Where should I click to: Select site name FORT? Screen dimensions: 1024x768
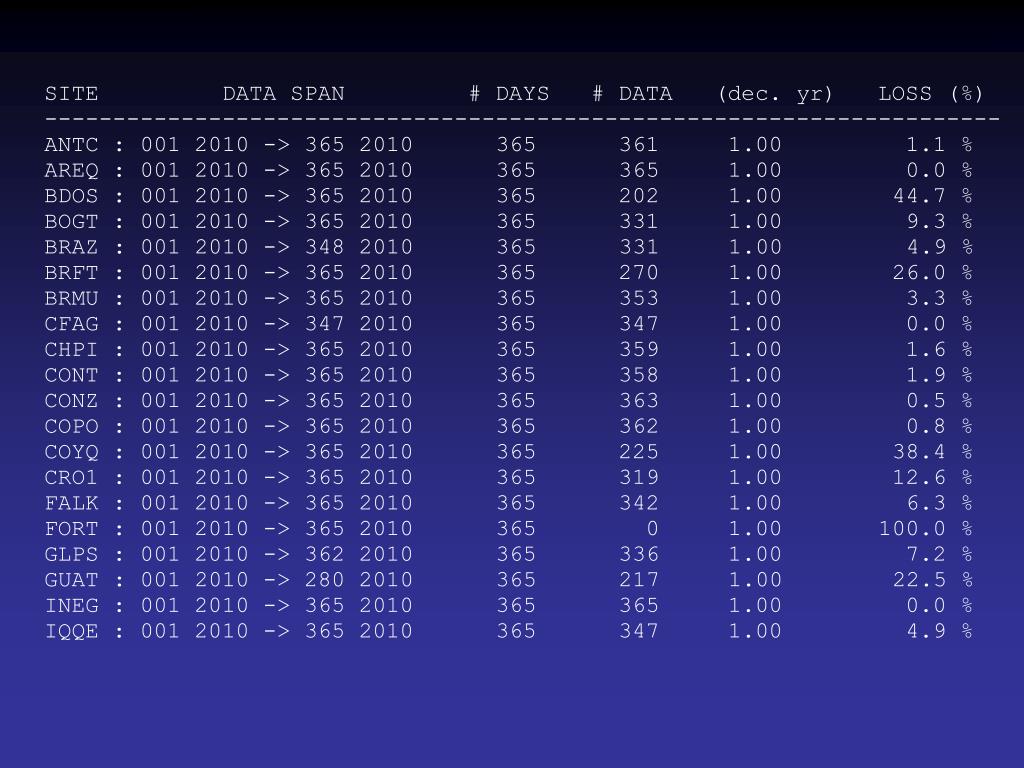coord(71,528)
